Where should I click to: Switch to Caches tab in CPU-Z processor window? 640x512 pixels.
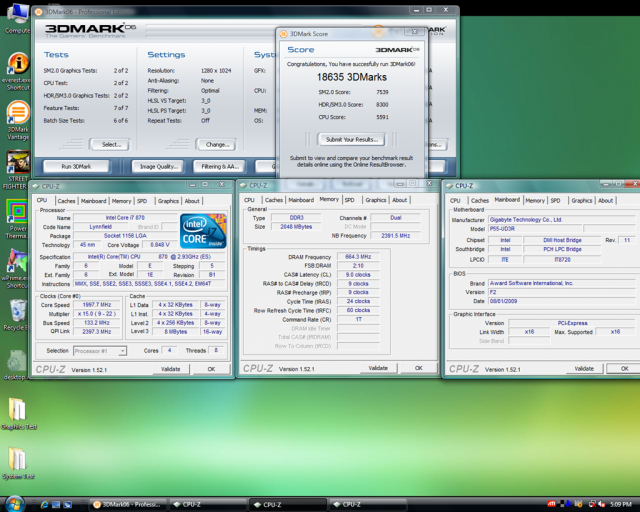(x=66, y=201)
